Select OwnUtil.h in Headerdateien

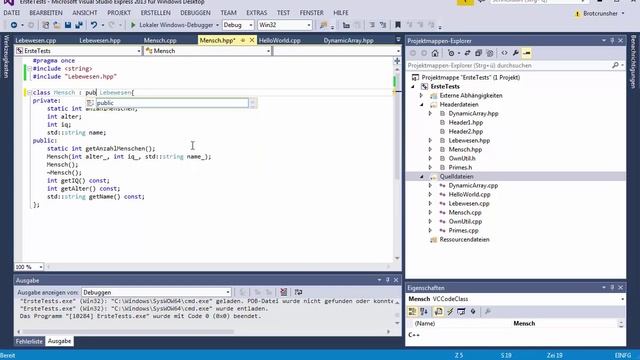click(462, 158)
